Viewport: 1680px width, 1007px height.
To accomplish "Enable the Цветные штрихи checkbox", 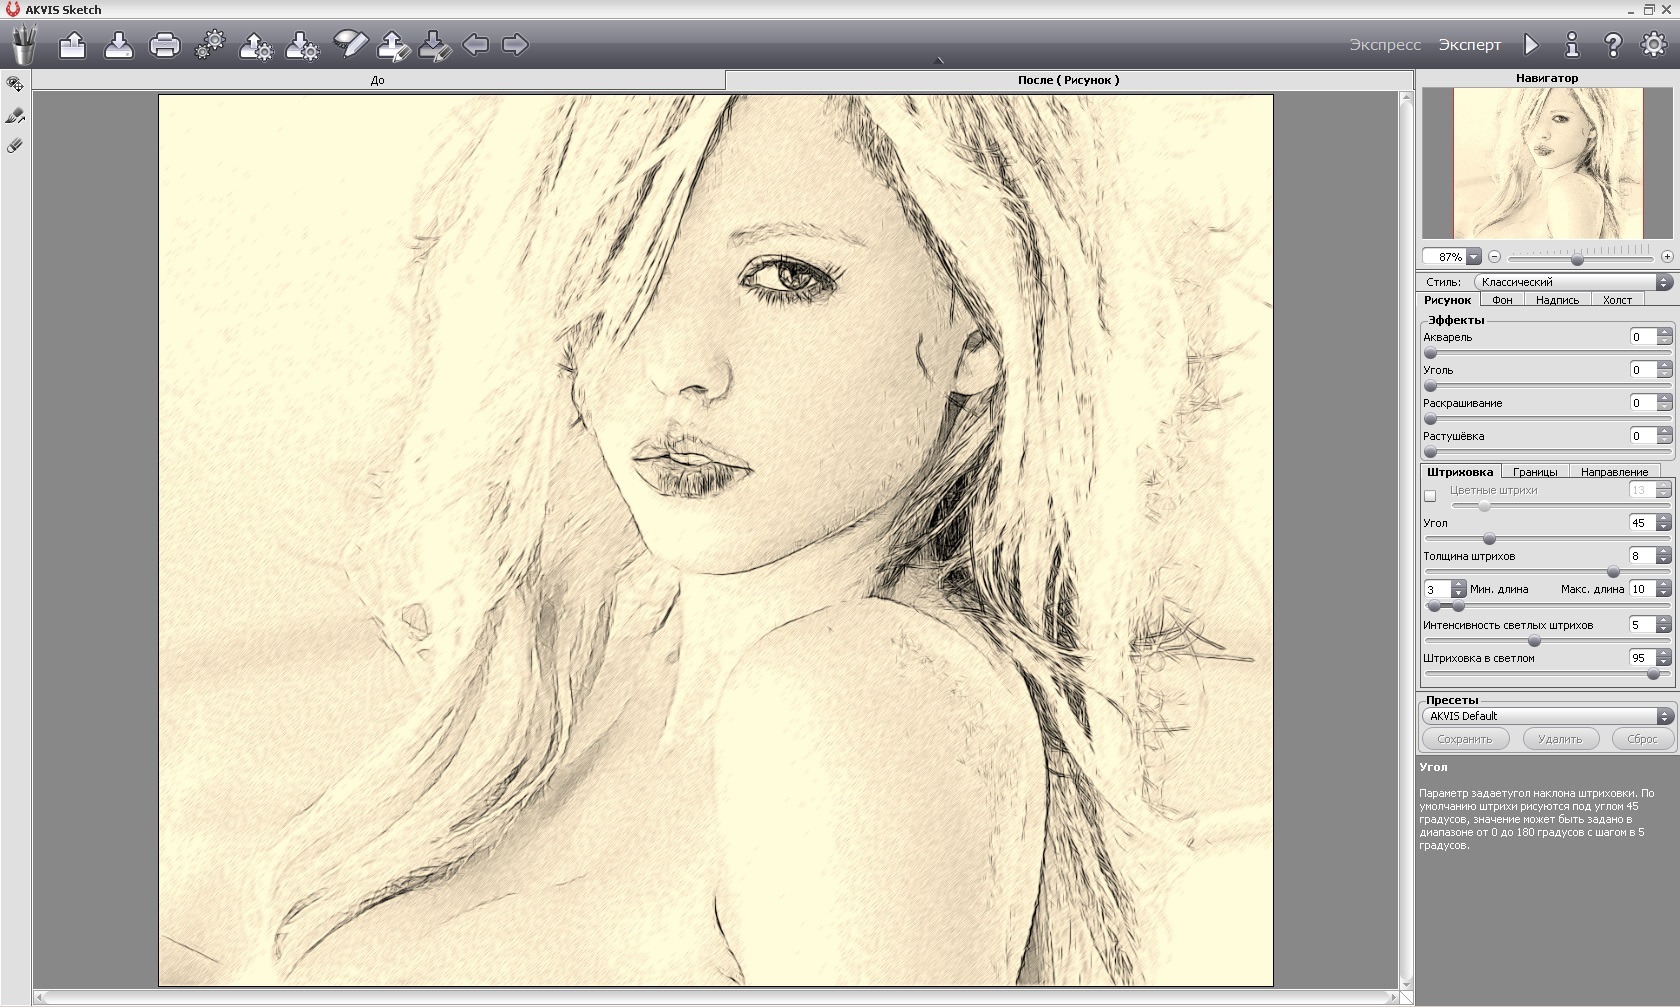I will pos(1430,496).
